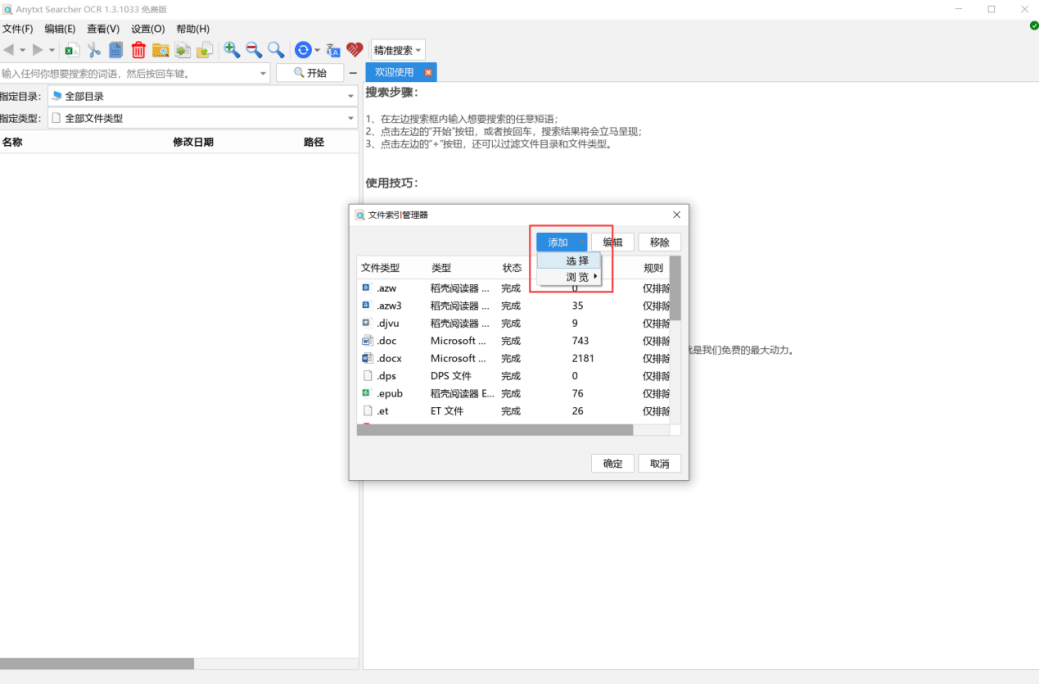Click the green icon of the .epub row
1039x684 pixels.
point(366,393)
